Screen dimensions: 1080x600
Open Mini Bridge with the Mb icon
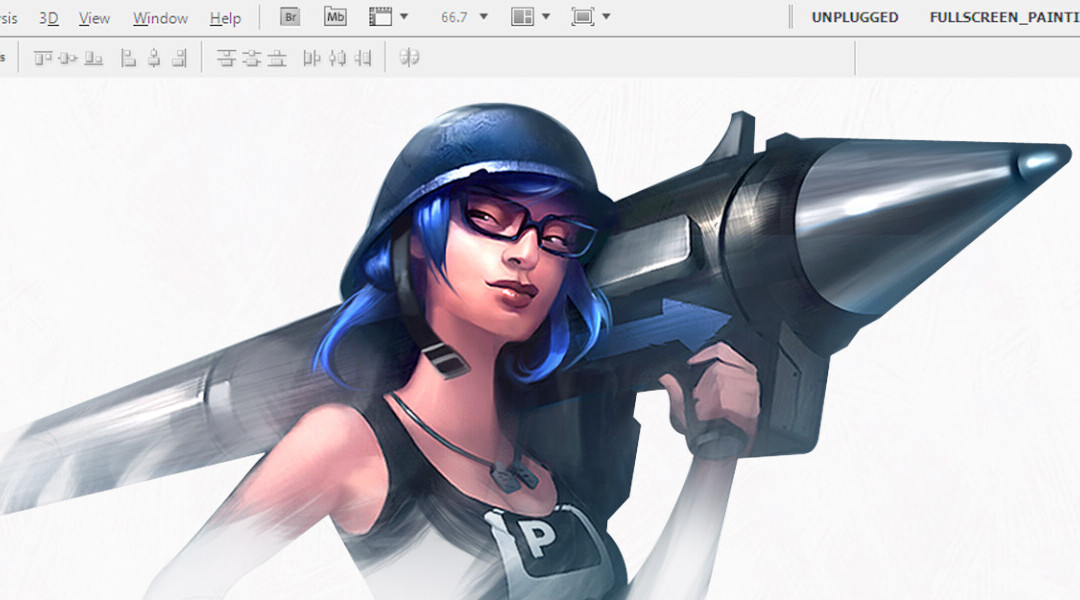(335, 17)
